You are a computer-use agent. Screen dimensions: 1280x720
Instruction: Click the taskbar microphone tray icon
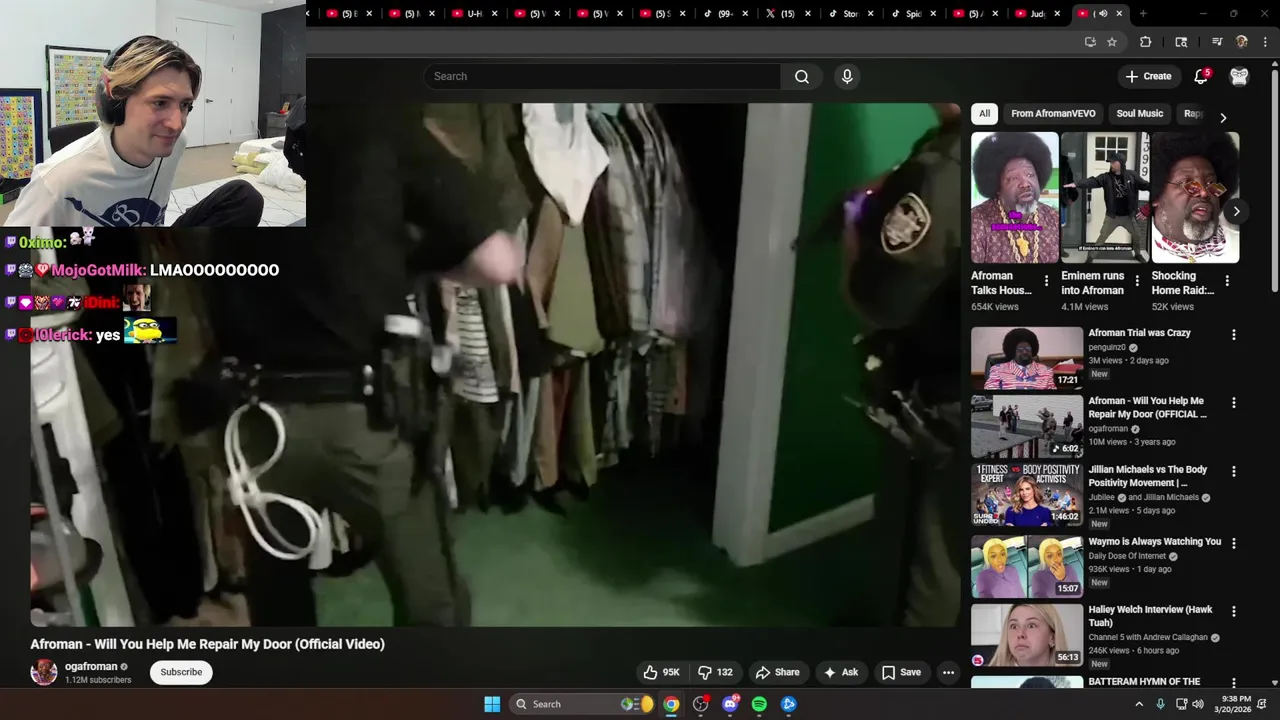coord(1160,704)
